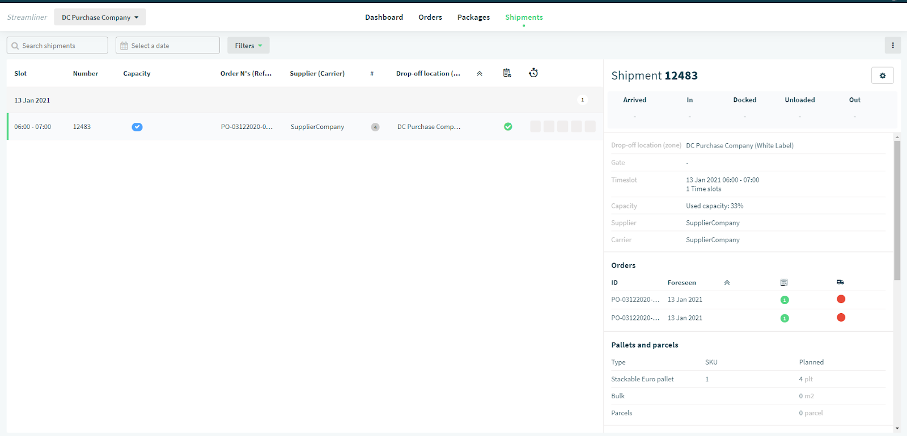
Task: Click the packages icon in Orders header
Action: 784,283
